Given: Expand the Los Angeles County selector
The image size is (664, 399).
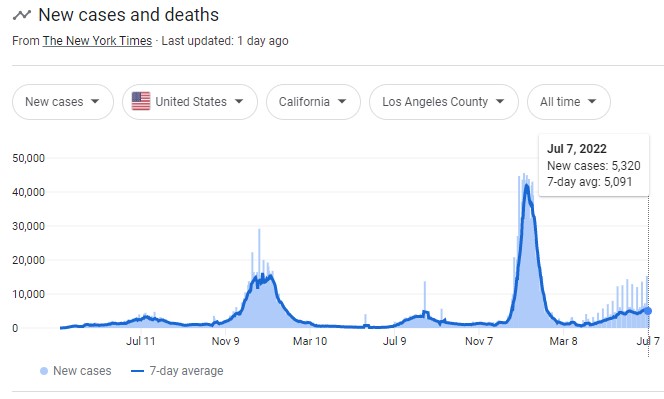Looking at the screenshot, I should pyautogui.click(x=444, y=102).
